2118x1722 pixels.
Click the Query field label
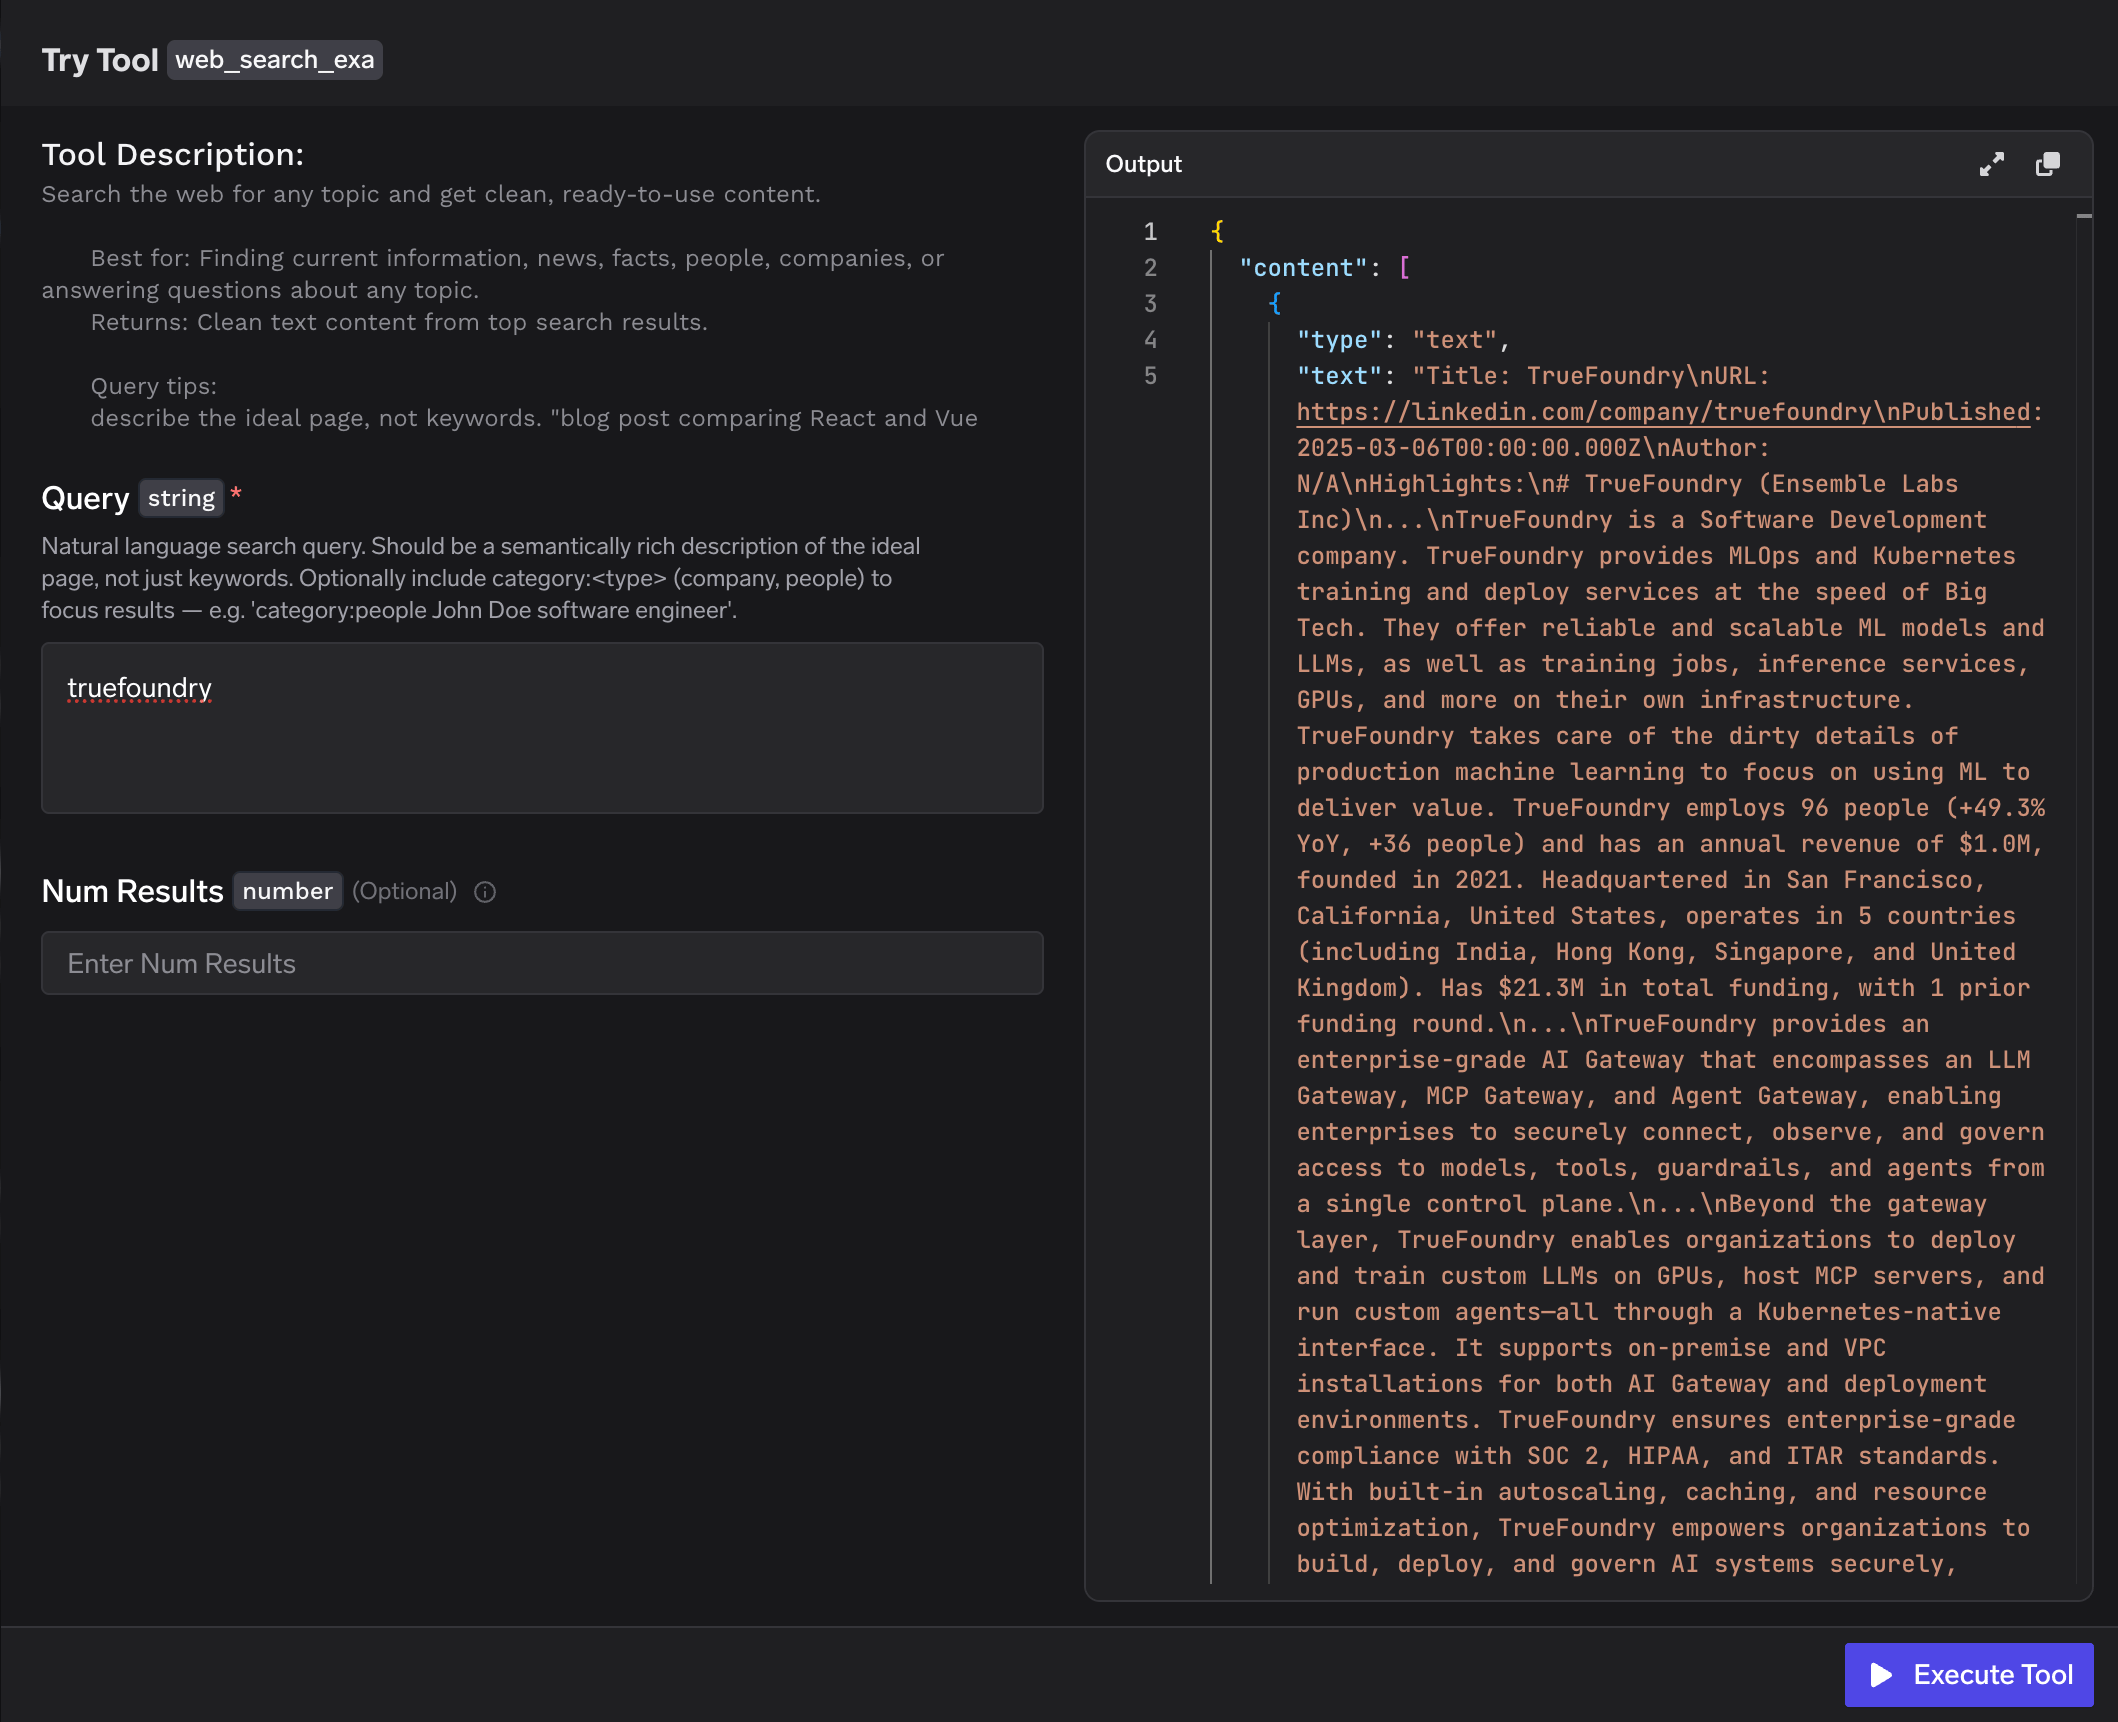(x=85, y=498)
